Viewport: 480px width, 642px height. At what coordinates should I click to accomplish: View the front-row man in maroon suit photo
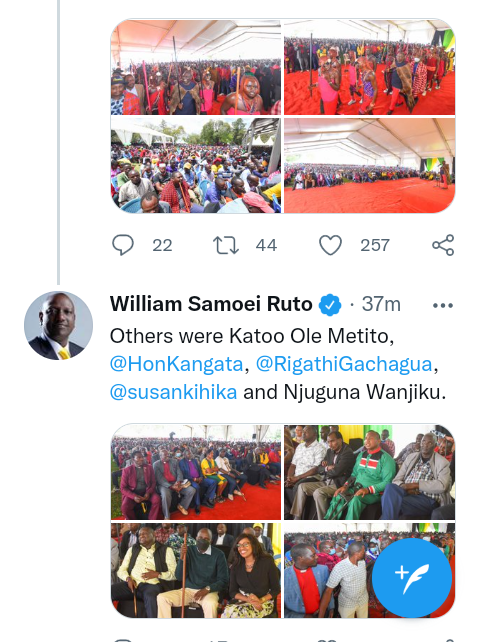coord(196,472)
